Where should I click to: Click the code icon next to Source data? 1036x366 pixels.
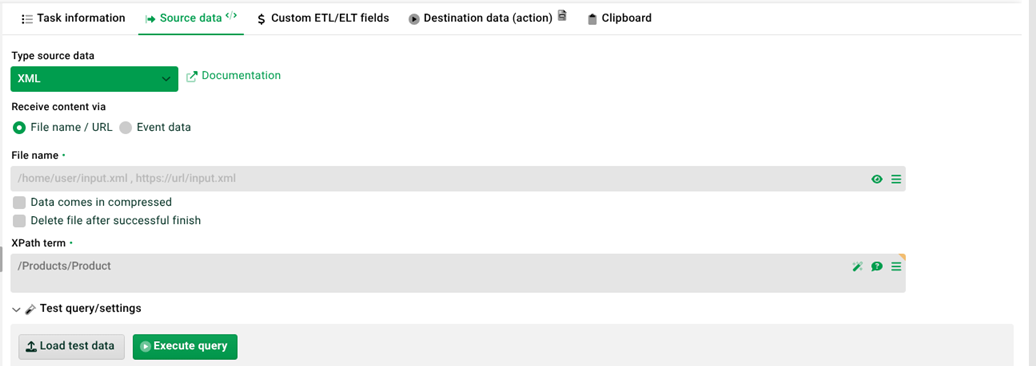click(x=231, y=16)
